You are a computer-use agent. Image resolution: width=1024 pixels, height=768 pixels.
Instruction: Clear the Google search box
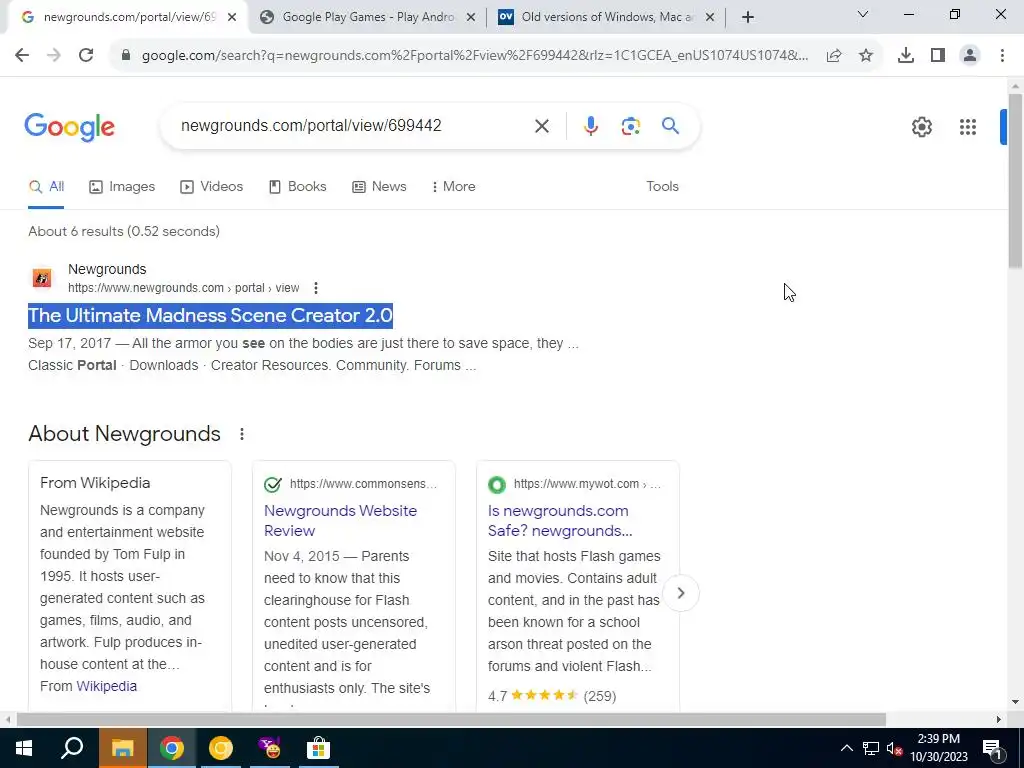point(542,126)
